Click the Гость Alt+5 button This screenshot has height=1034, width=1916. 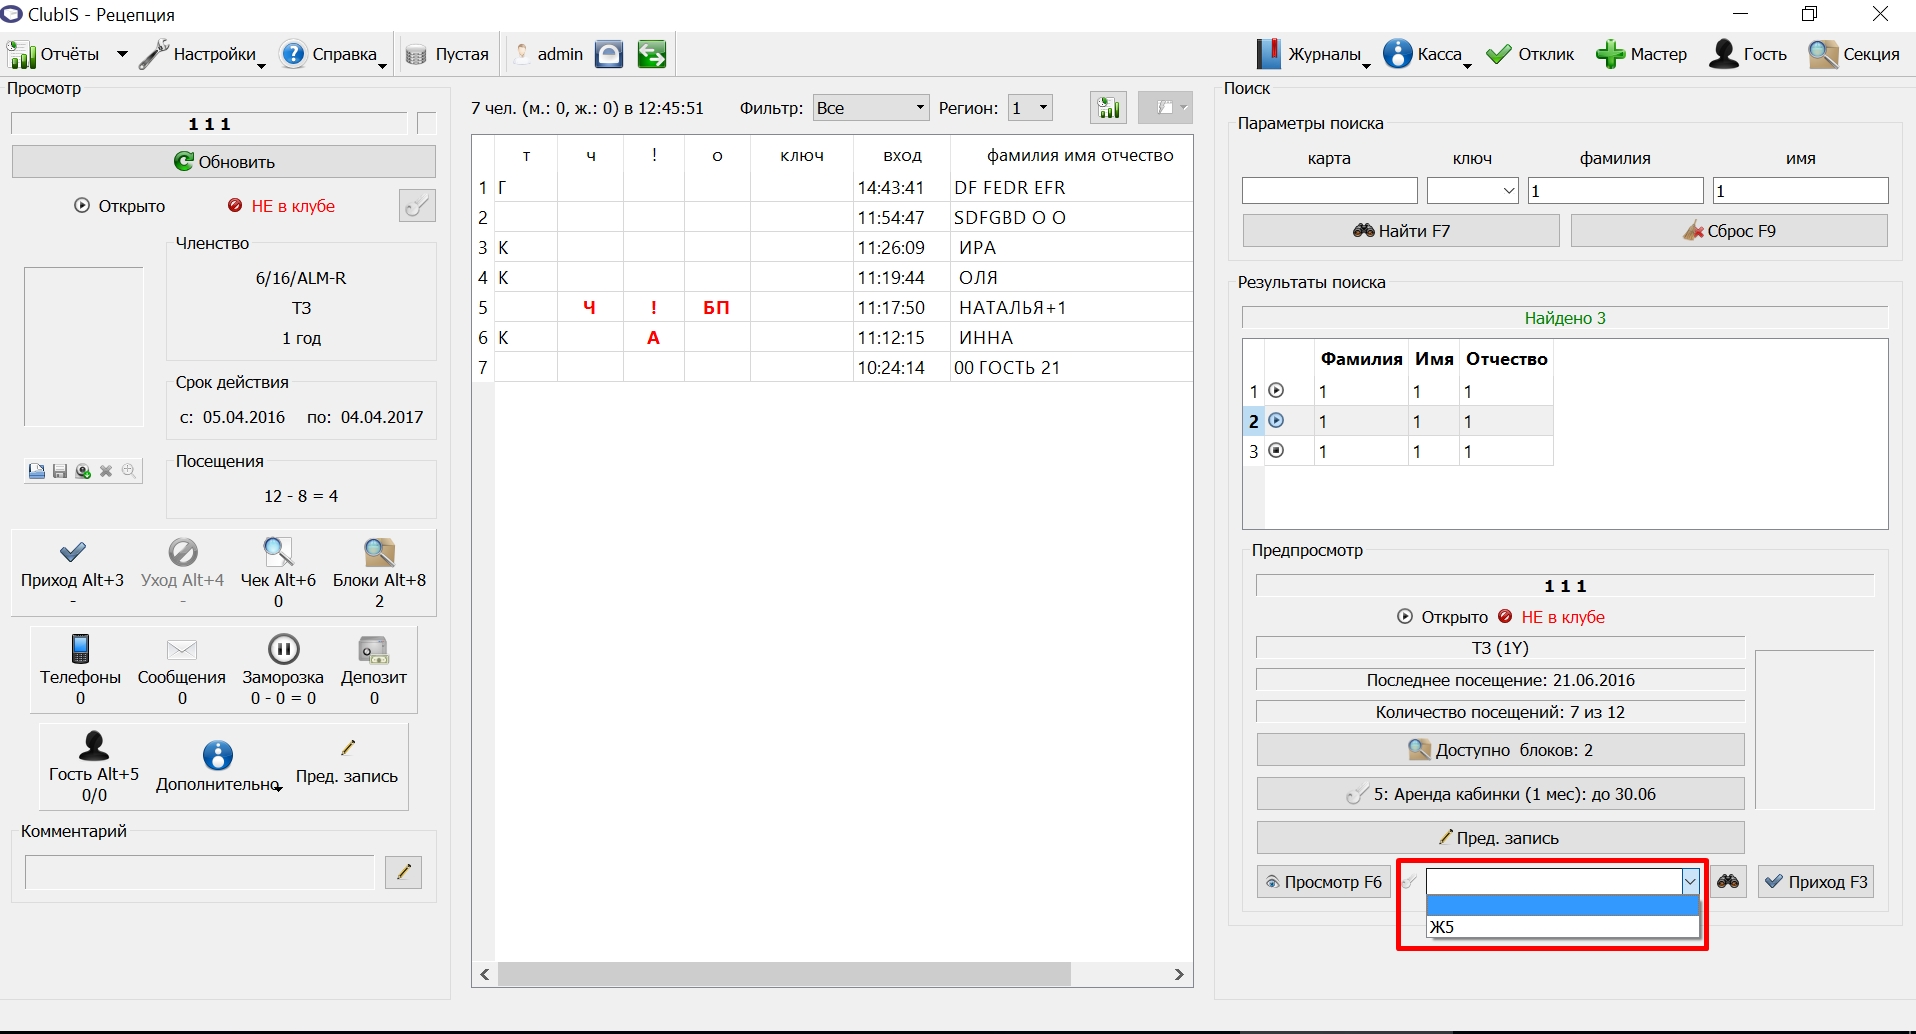94,767
